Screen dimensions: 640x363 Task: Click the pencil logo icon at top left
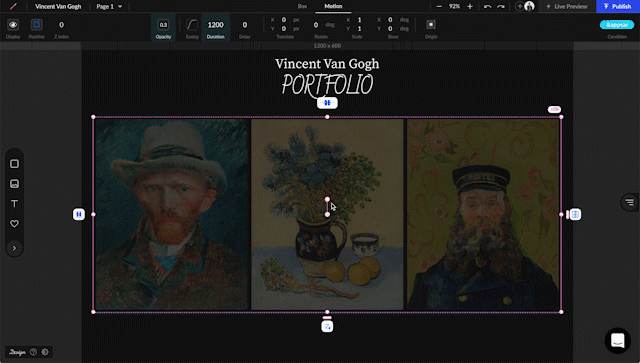click(13, 6)
